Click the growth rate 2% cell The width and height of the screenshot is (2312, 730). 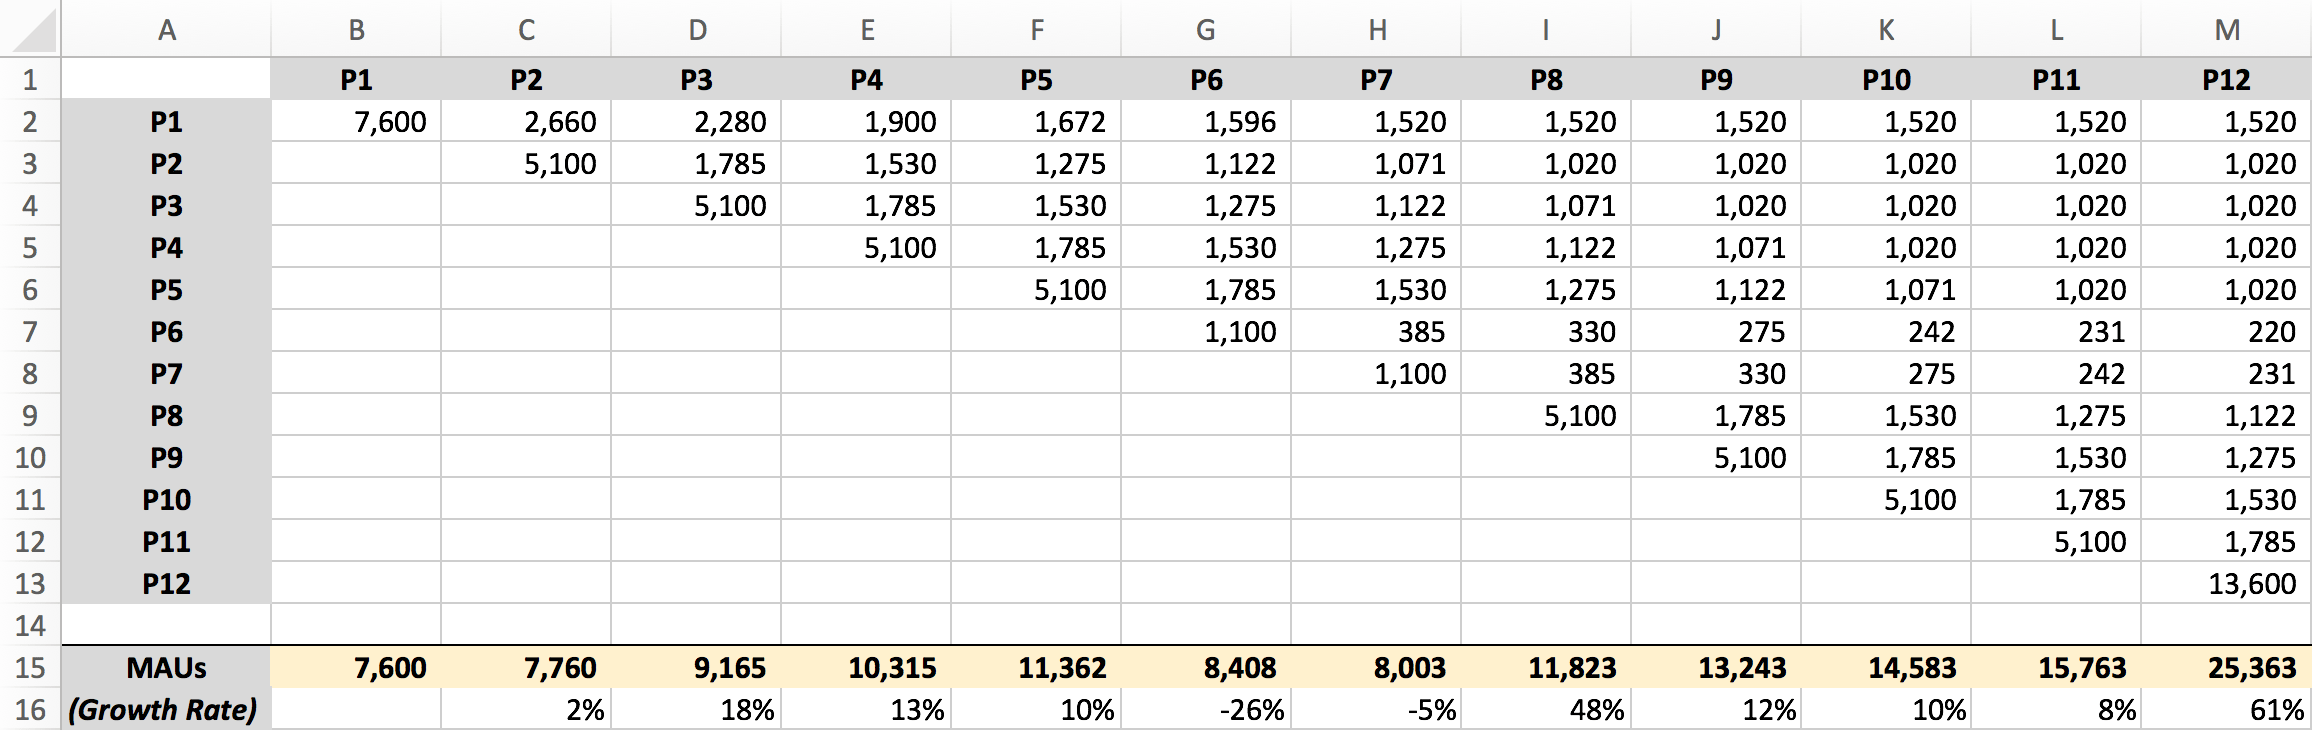point(526,709)
